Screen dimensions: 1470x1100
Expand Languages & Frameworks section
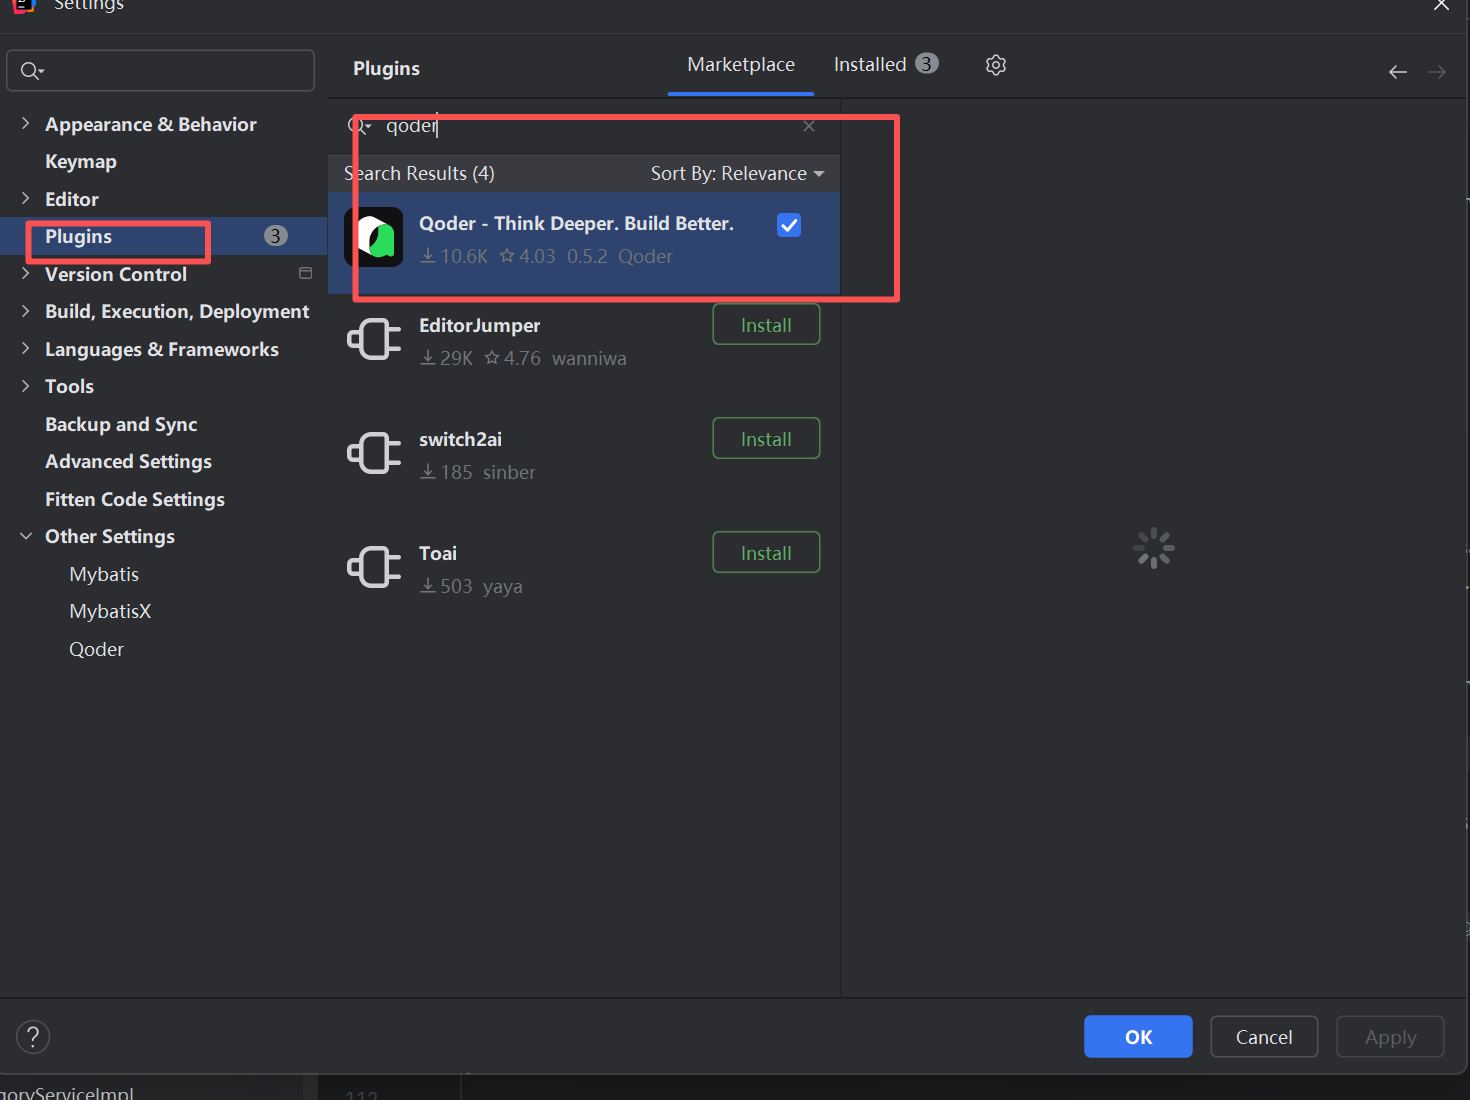click(25, 349)
